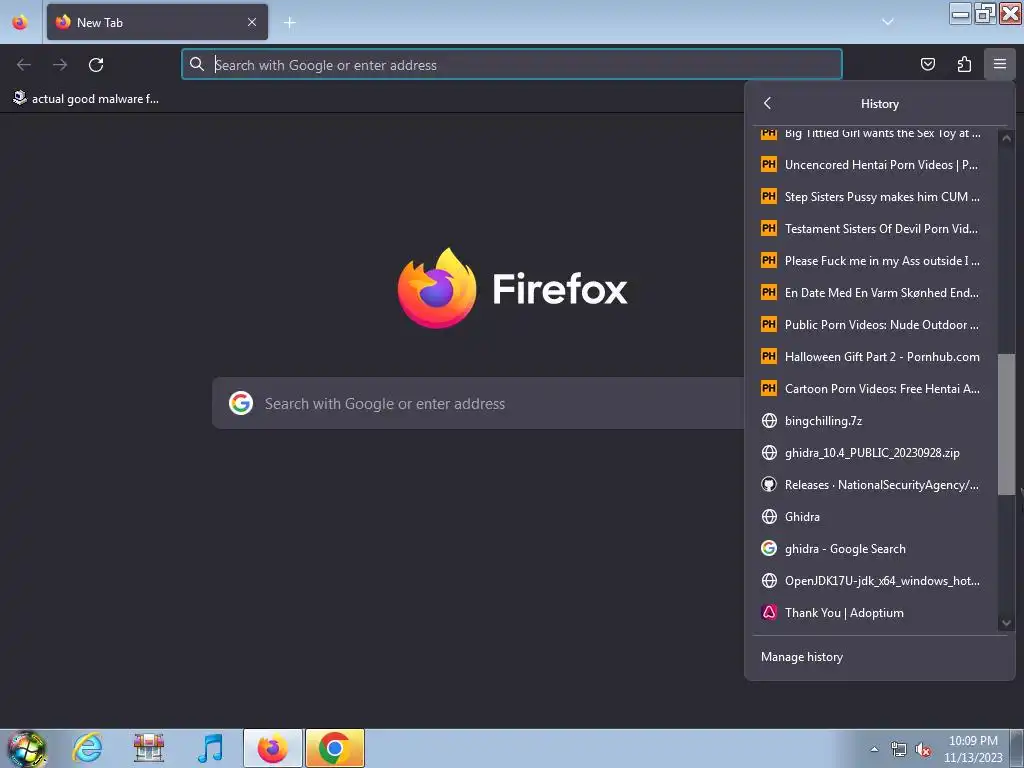Click Google logo in page search box

pyautogui.click(x=241, y=404)
